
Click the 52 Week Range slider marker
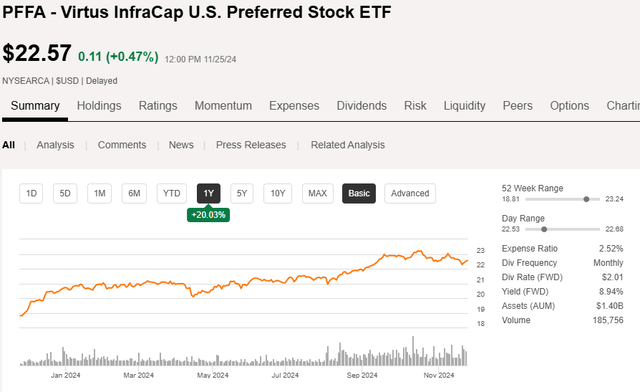pyautogui.click(x=587, y=199)
